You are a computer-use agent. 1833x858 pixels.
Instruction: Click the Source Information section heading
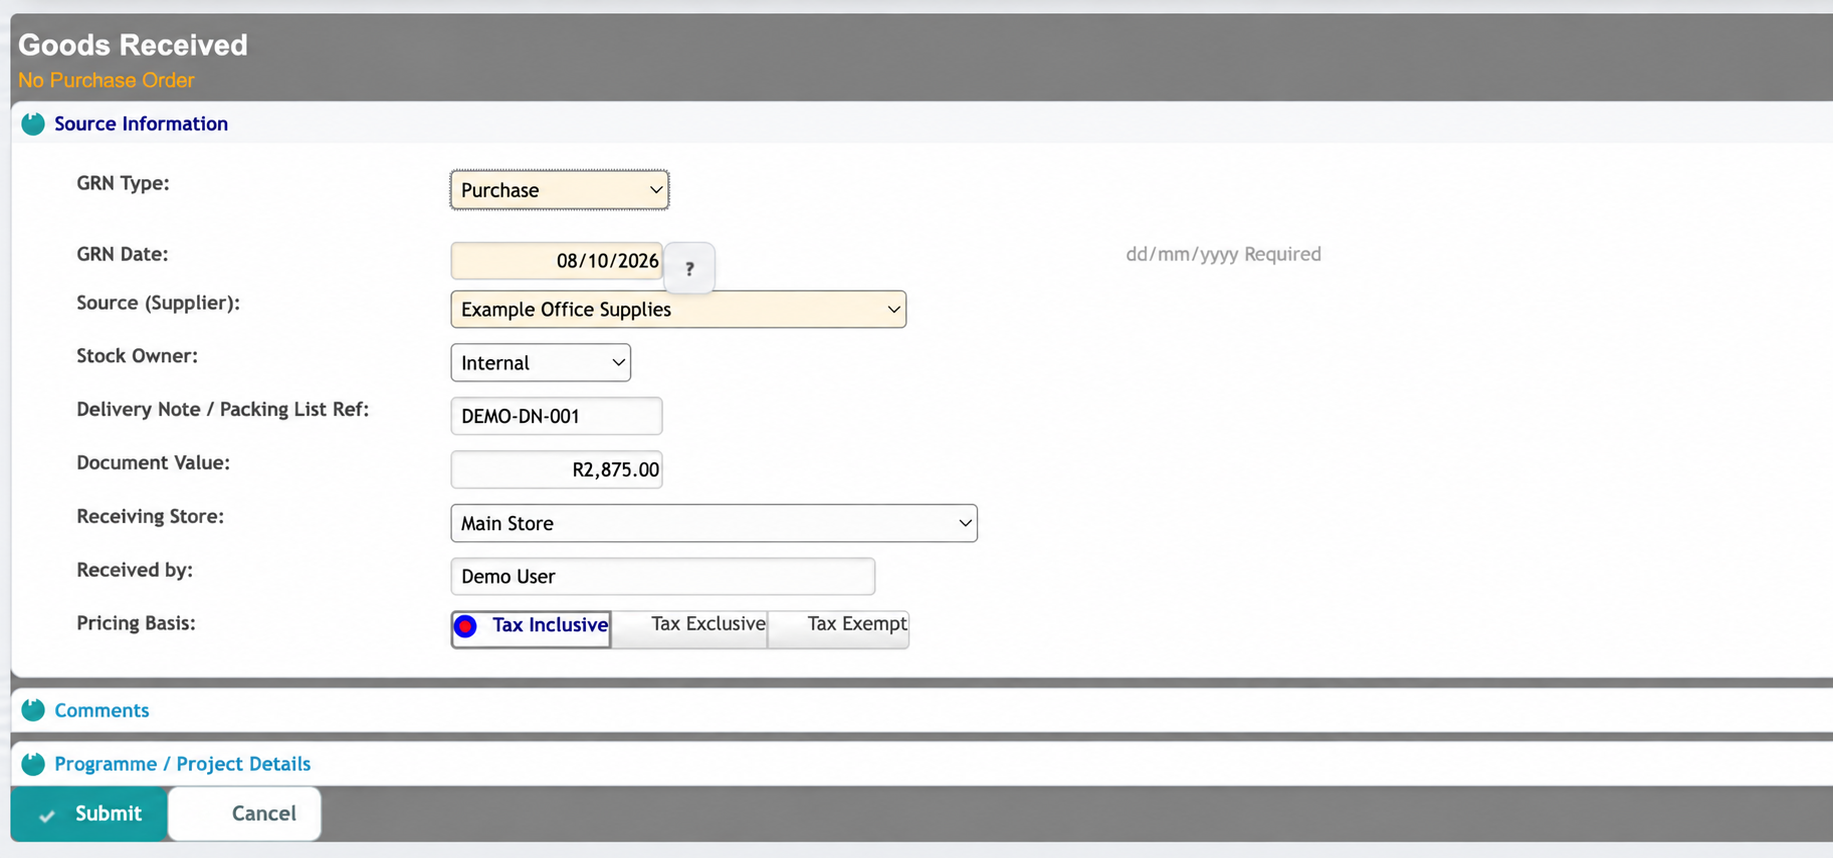tap(141, 124)
